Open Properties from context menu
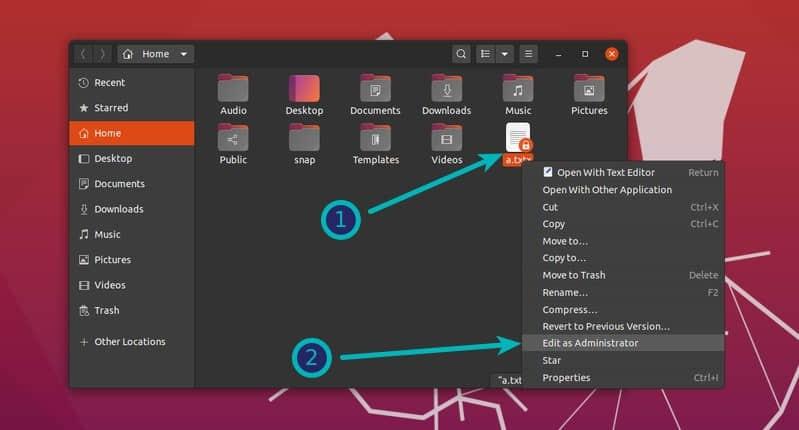This screenshot has width=799, height=430. [566, 378]
